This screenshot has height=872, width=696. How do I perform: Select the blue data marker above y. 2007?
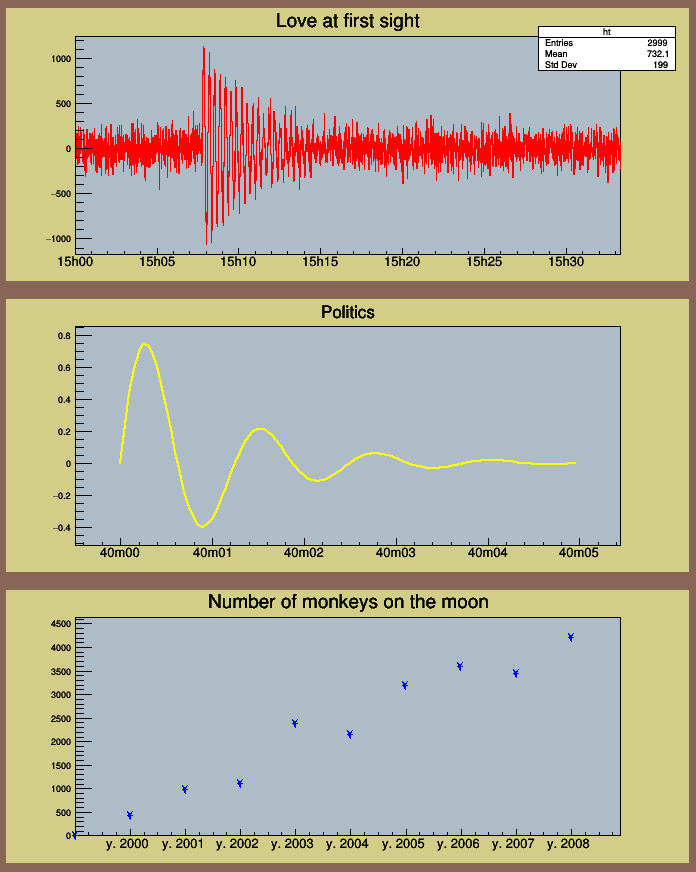pyautogui.click(x=515, y=673)
